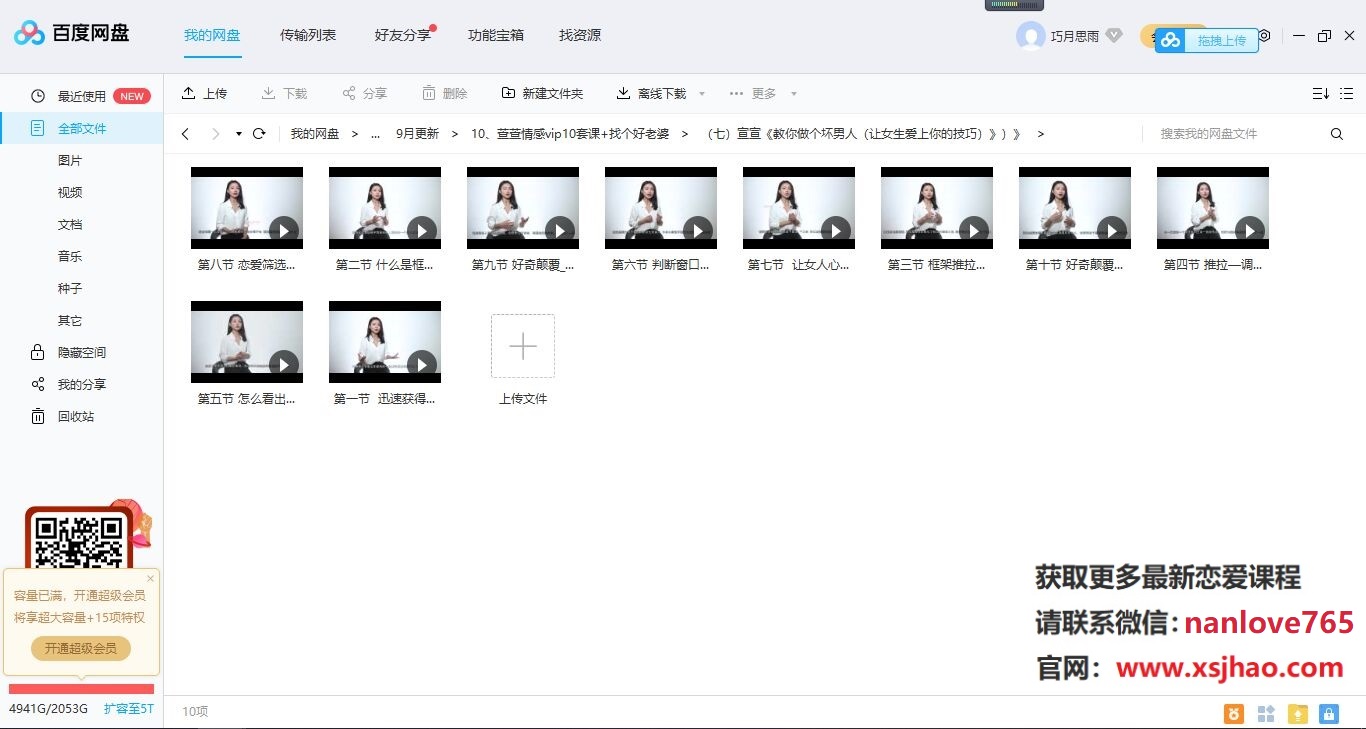Open the 更多 more menu
The height and width of the screenshot is (729, 1366).
[753, 93]
